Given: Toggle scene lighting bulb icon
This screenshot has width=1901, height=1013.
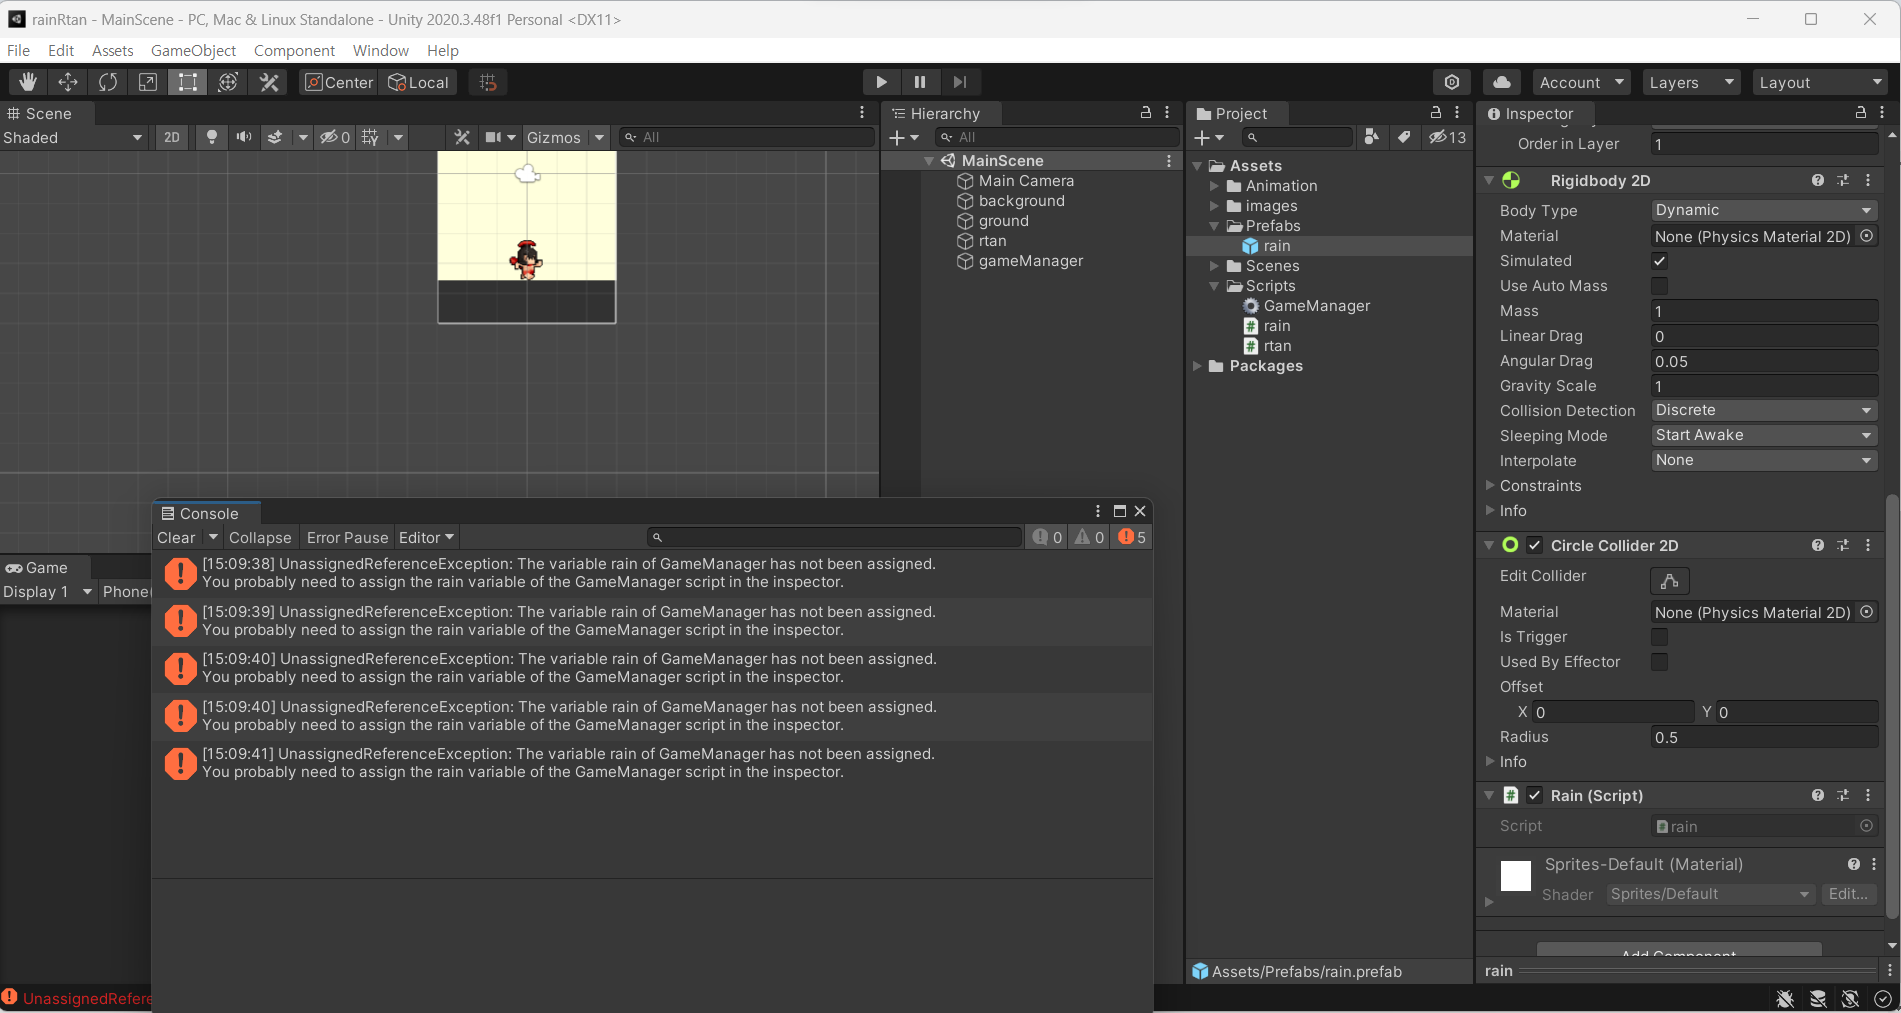Looking at the screenshot, I should [x=211, y=137].
